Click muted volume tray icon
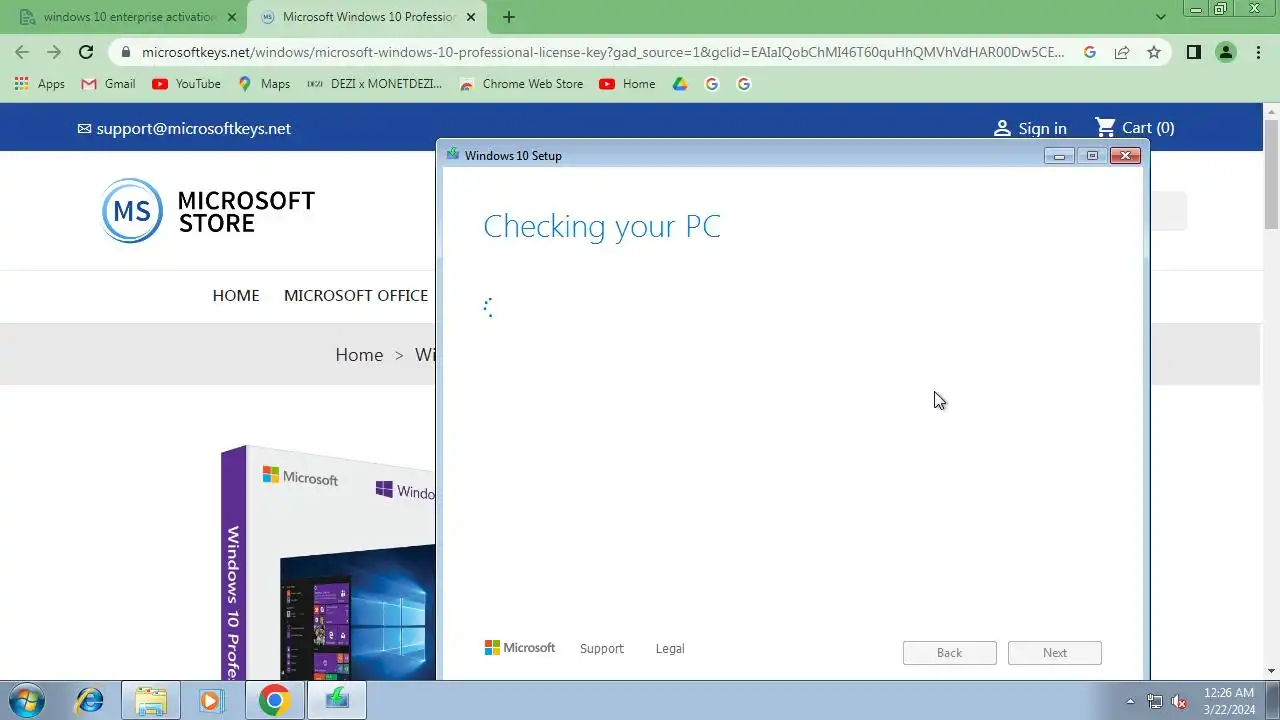The image size is (1280, 720). 1179,701
